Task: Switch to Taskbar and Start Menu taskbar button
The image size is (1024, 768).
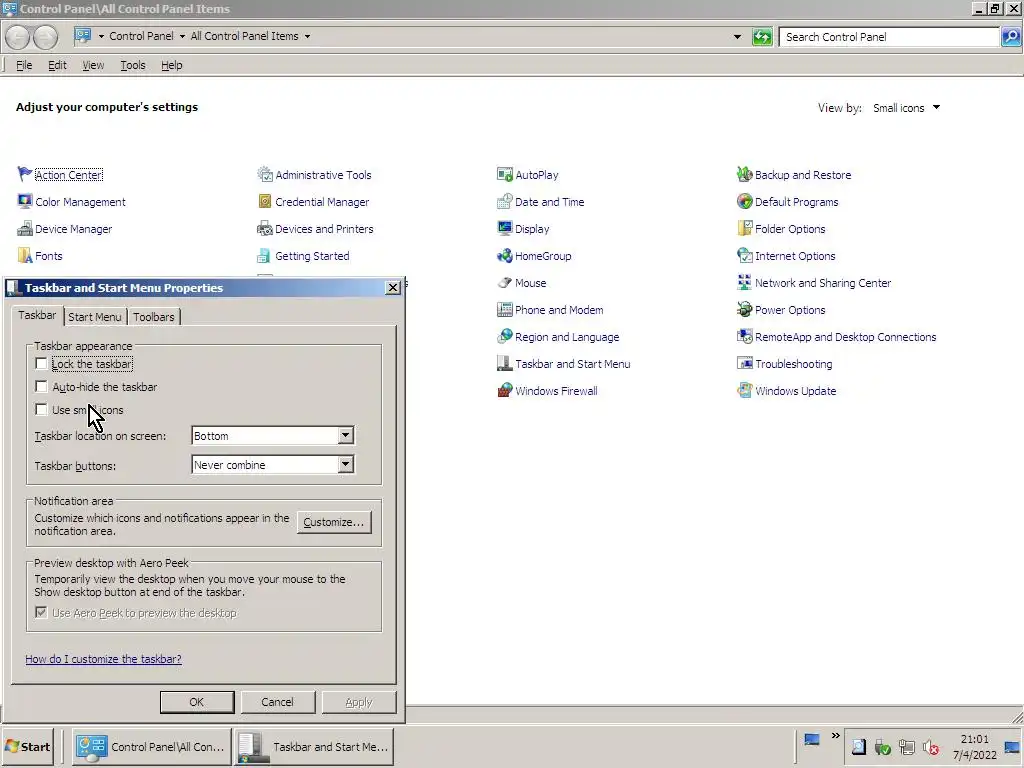Action: pos(314,746)
